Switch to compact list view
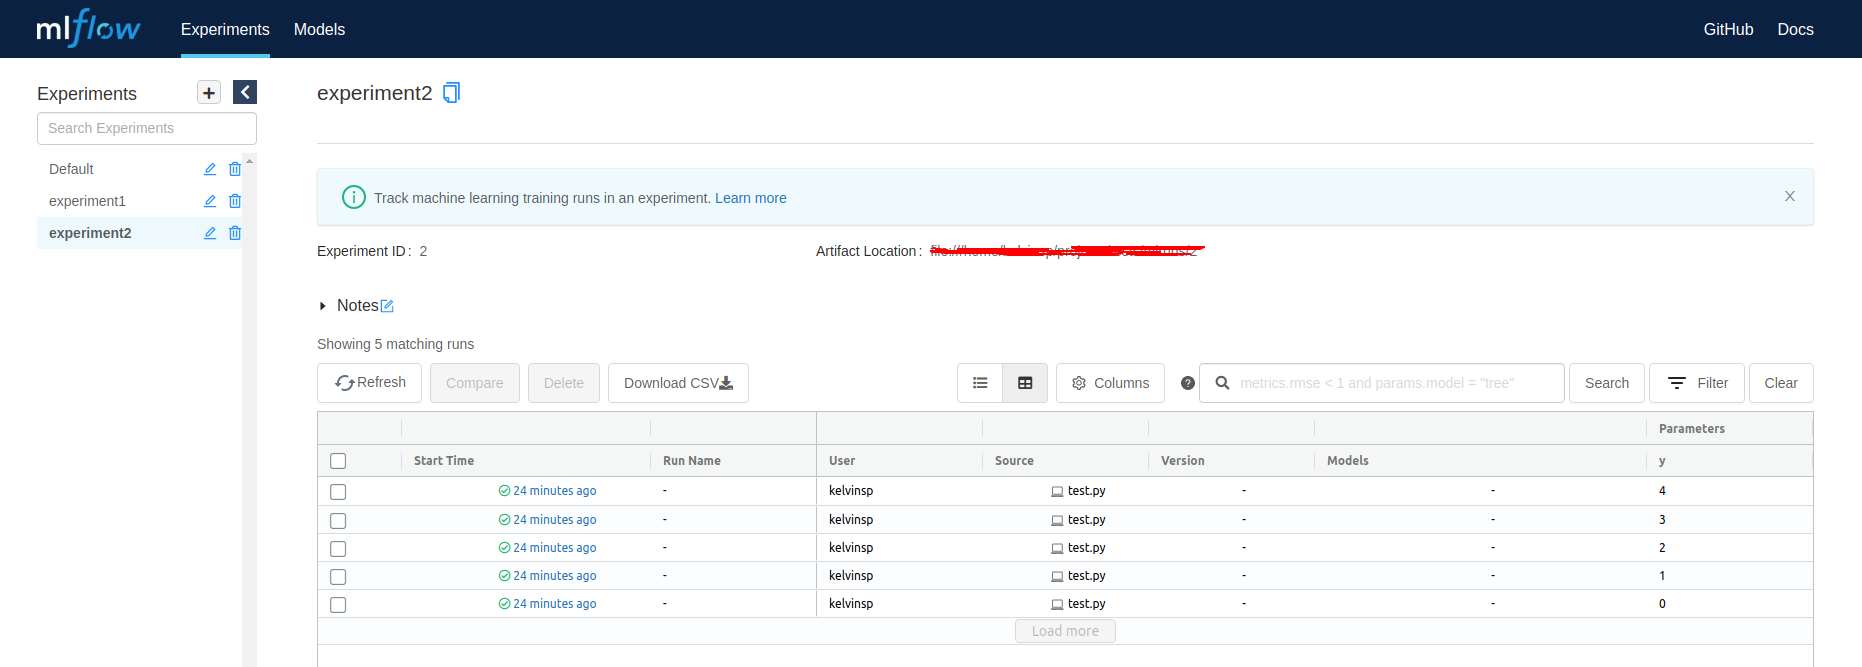This screenshot has width=1862, height=667. pos(980,383)
